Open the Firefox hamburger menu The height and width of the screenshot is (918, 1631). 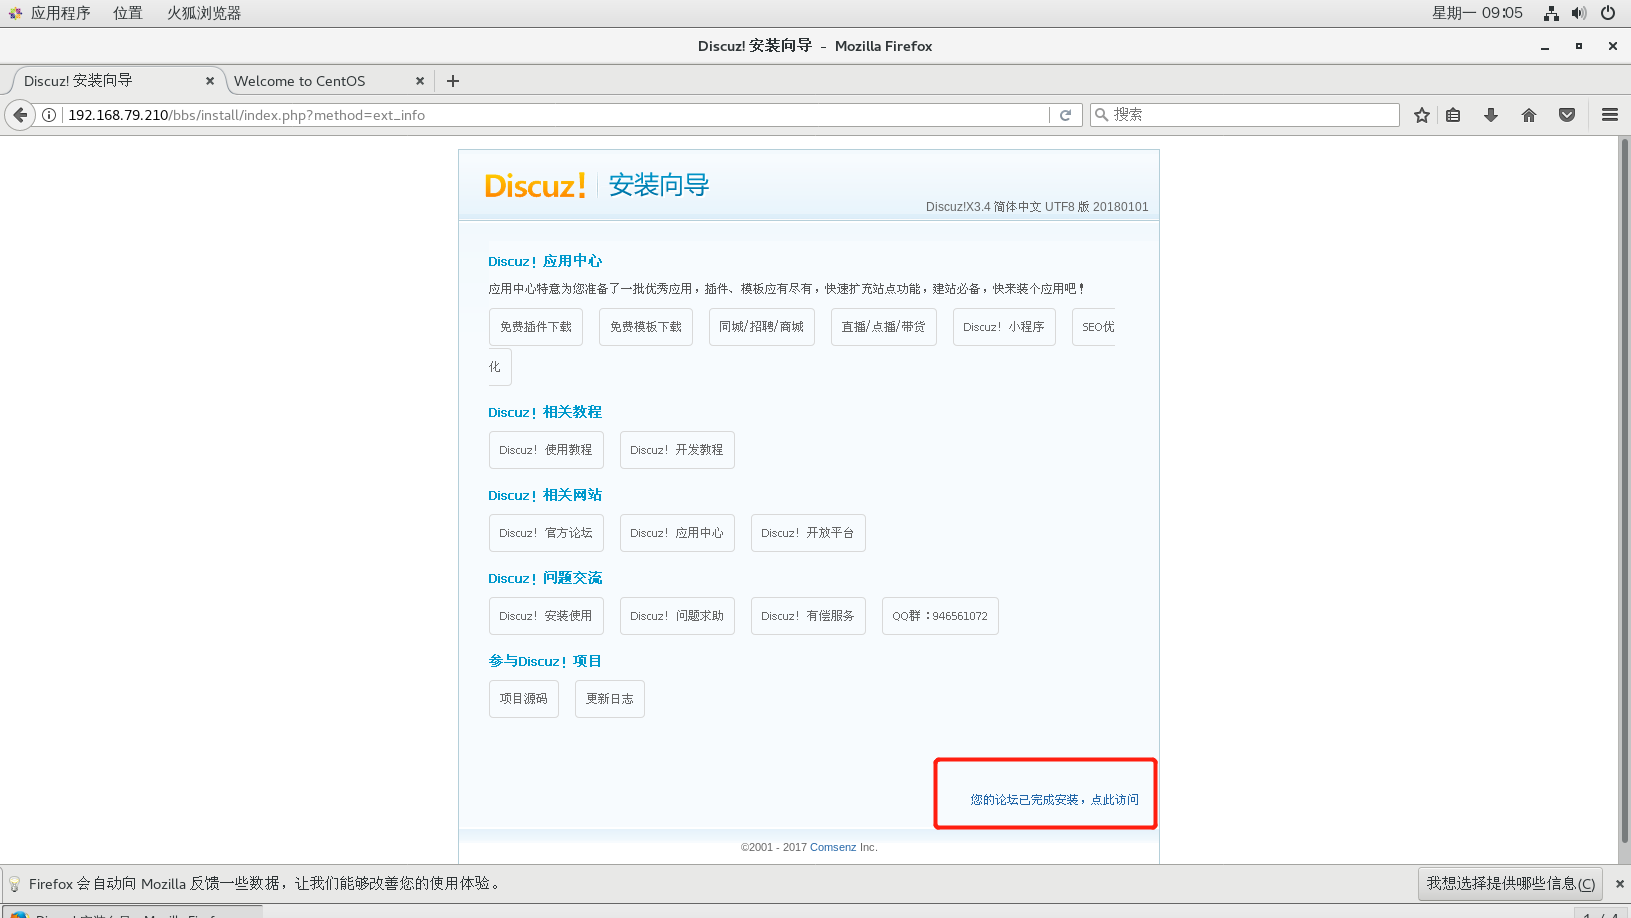coord(1610,115)
